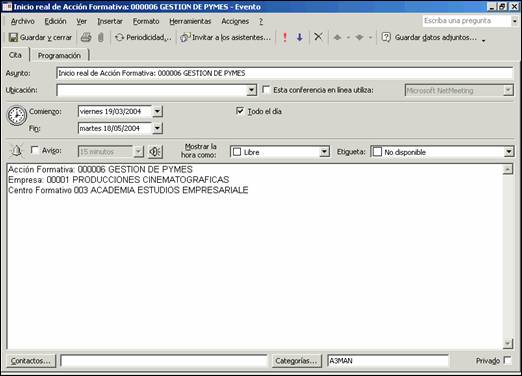Delete the event with the X icon

318,37
